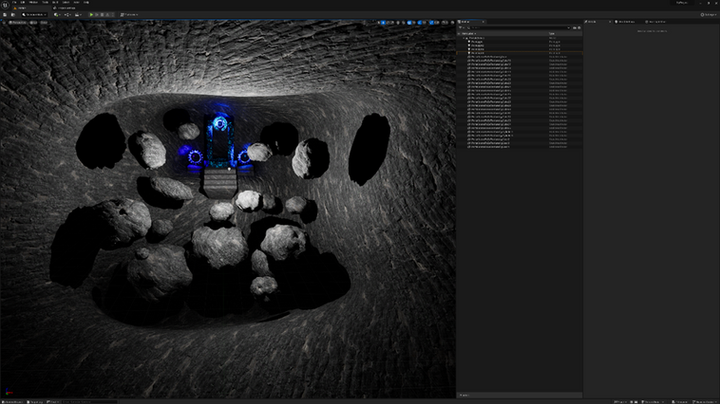Open the Edit menu
This screenshot has height=404, width=720.
[x=22, y=2]
